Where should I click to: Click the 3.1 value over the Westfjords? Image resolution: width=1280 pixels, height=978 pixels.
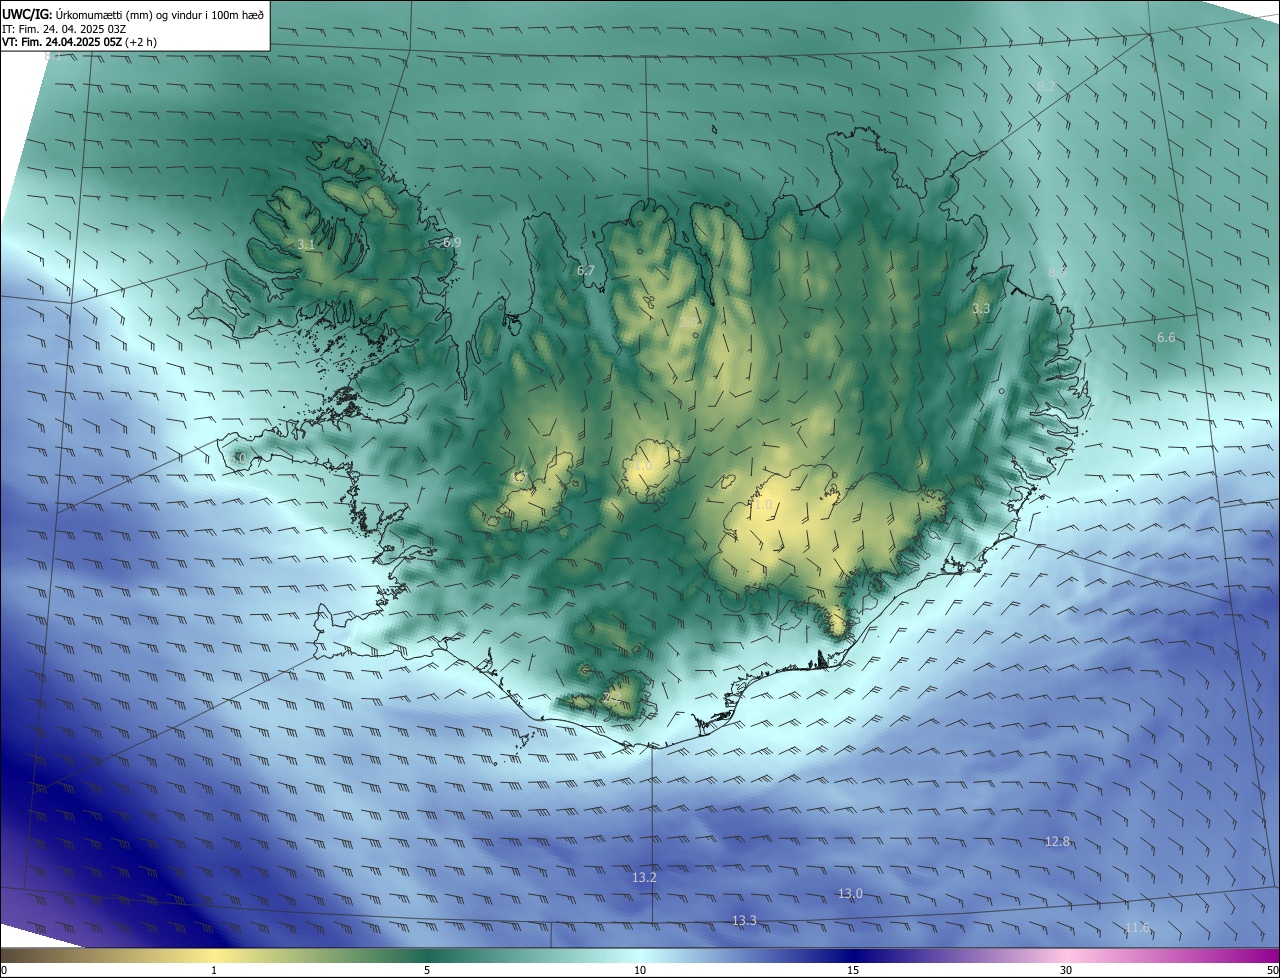pos(306,244)
